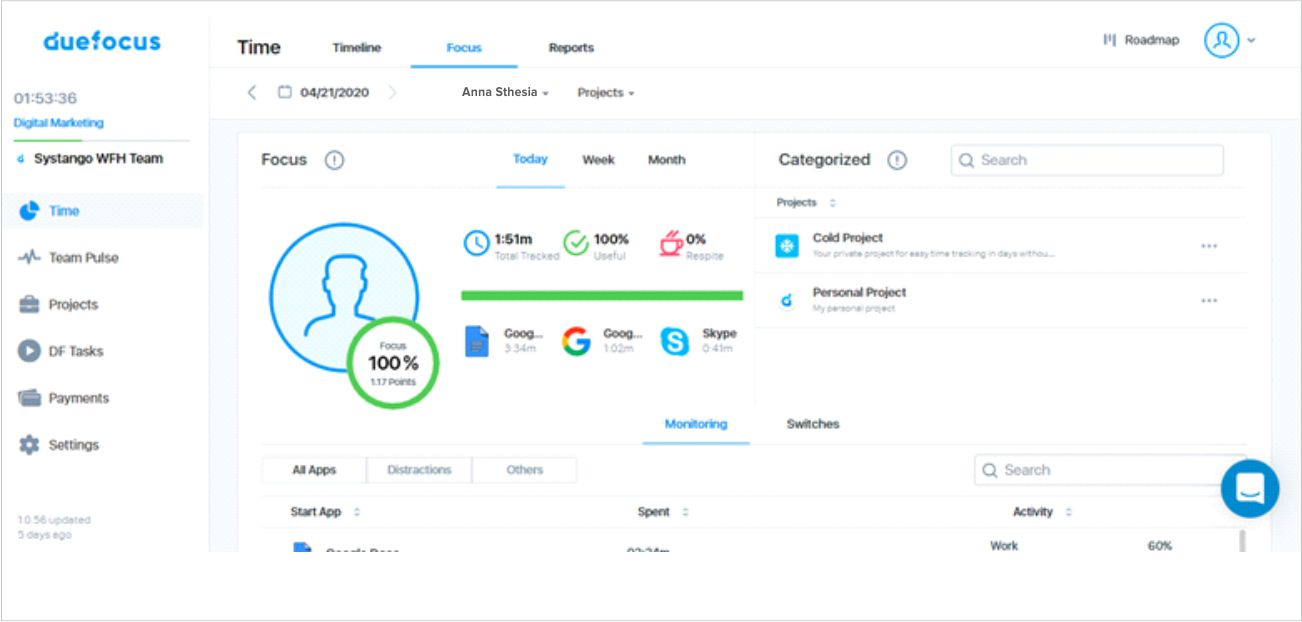The image size is (1302, 622).
Task: Click Cold Project title
Action: coord(847,238)
